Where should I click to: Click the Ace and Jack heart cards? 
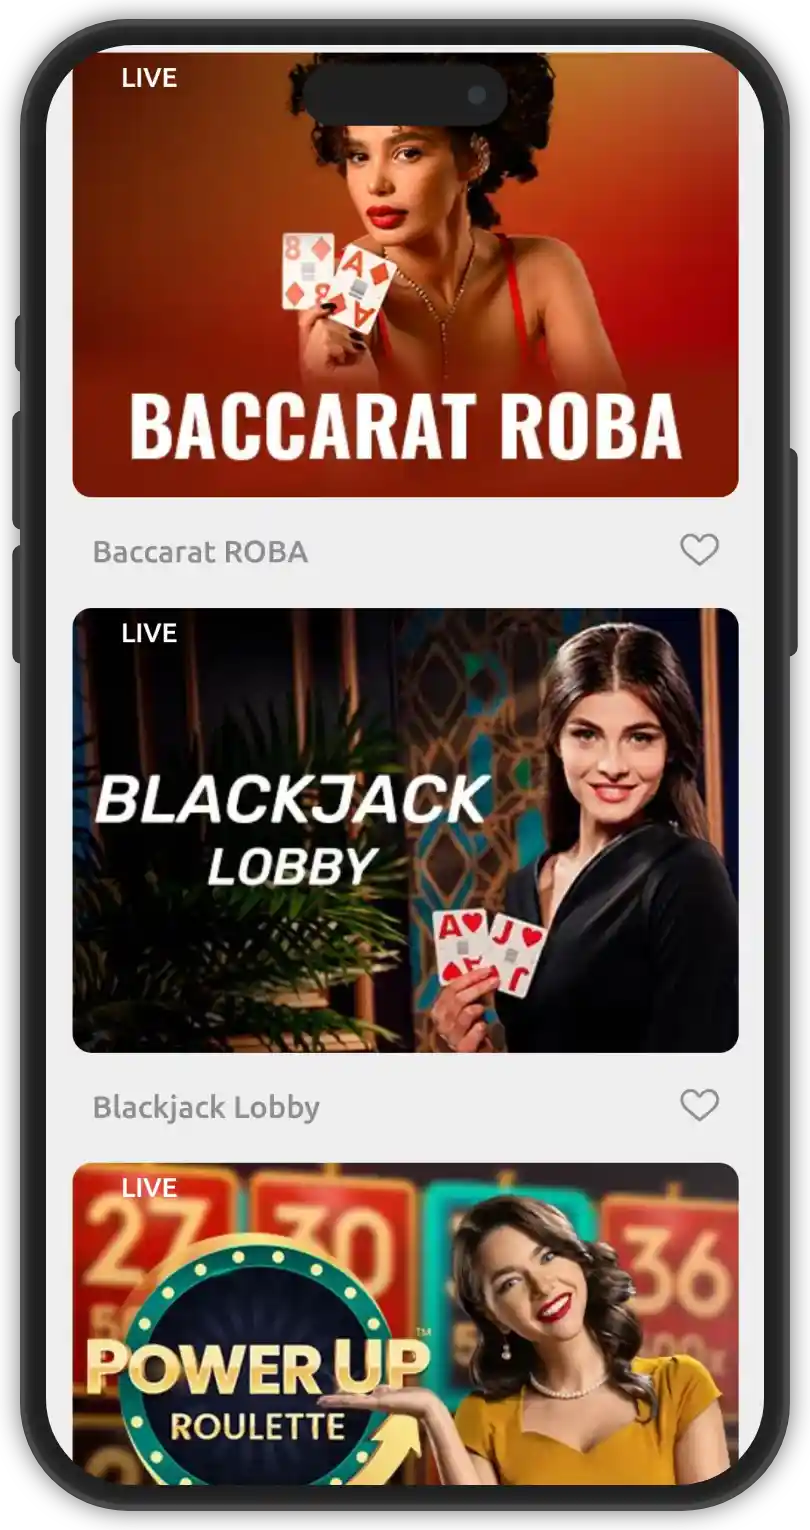coord(488,950)
